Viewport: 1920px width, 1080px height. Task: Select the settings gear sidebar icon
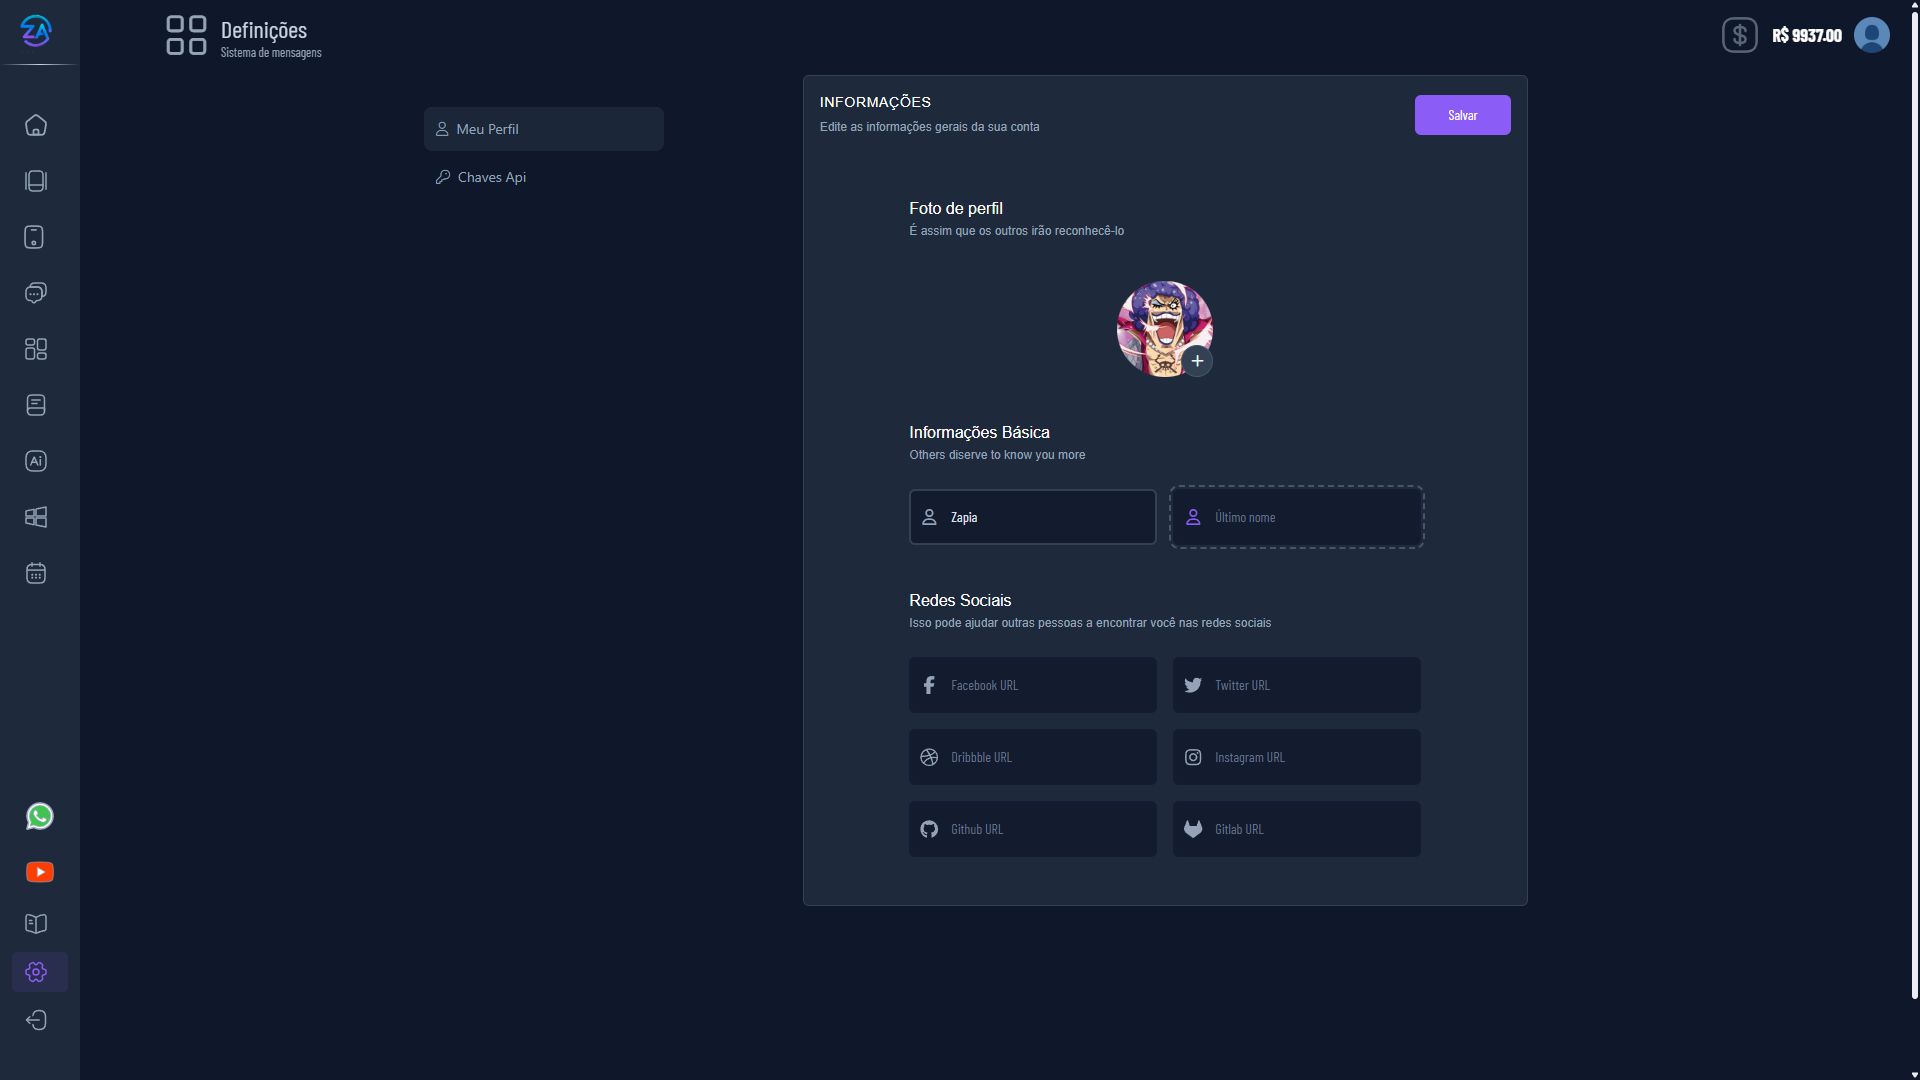click(x=36, y=972)
